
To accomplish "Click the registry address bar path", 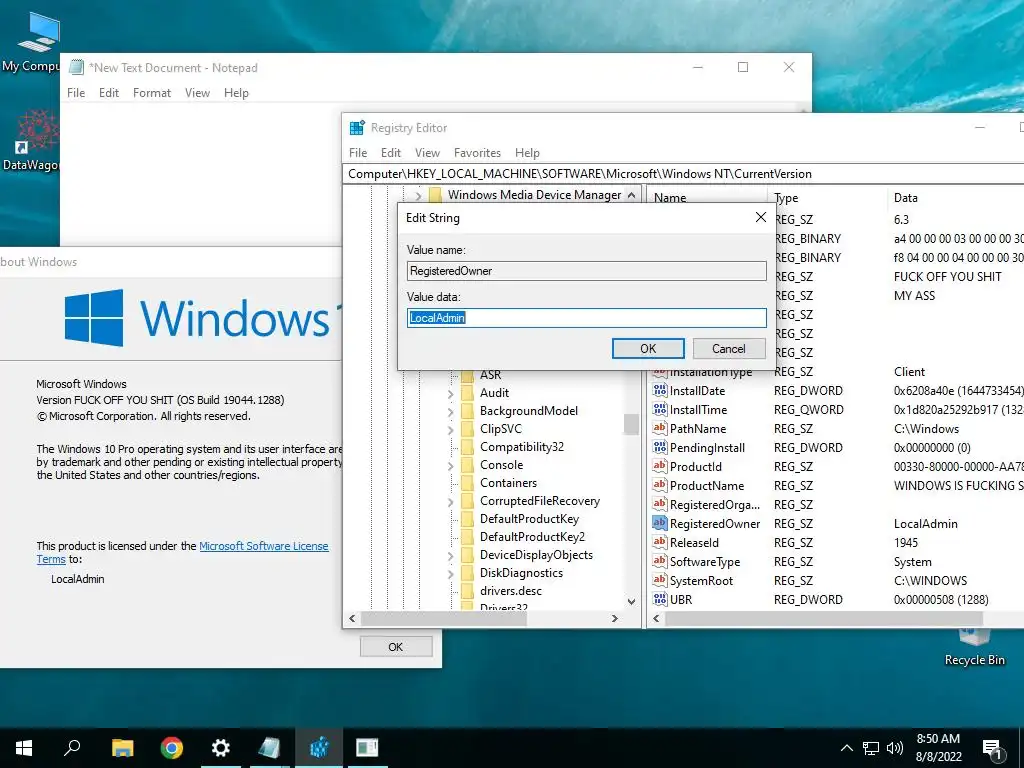I will pyautogui.click(x=580, y=174).
